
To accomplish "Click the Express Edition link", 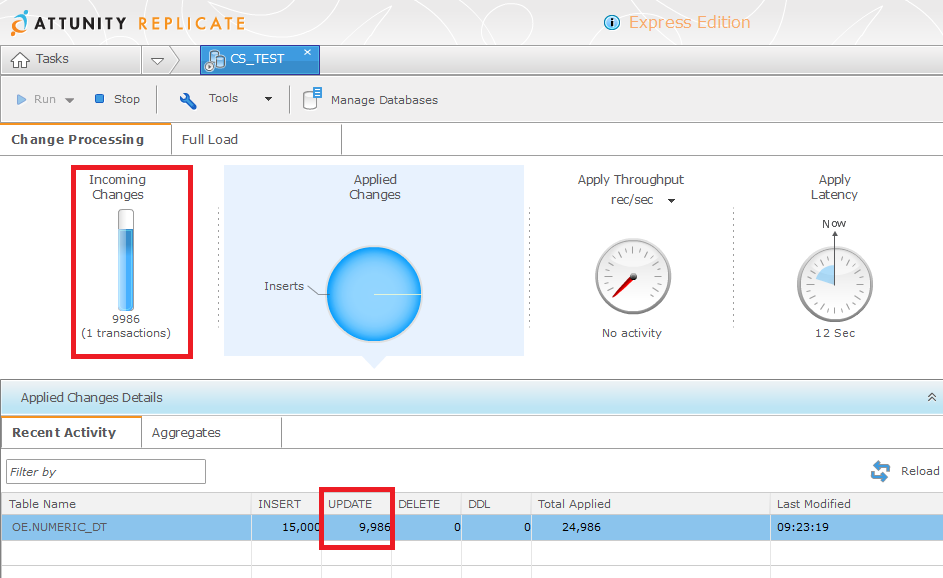I will coord(689,22).
